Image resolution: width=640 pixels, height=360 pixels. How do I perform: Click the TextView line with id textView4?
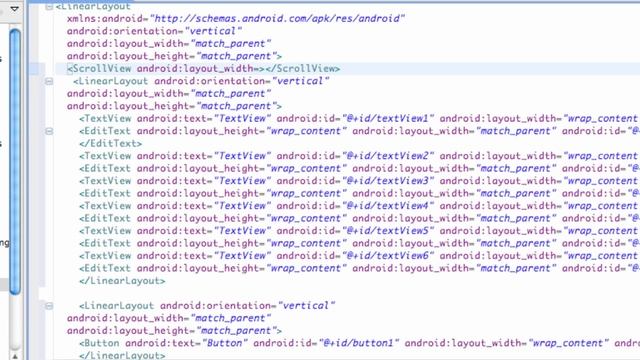(359, 206)
